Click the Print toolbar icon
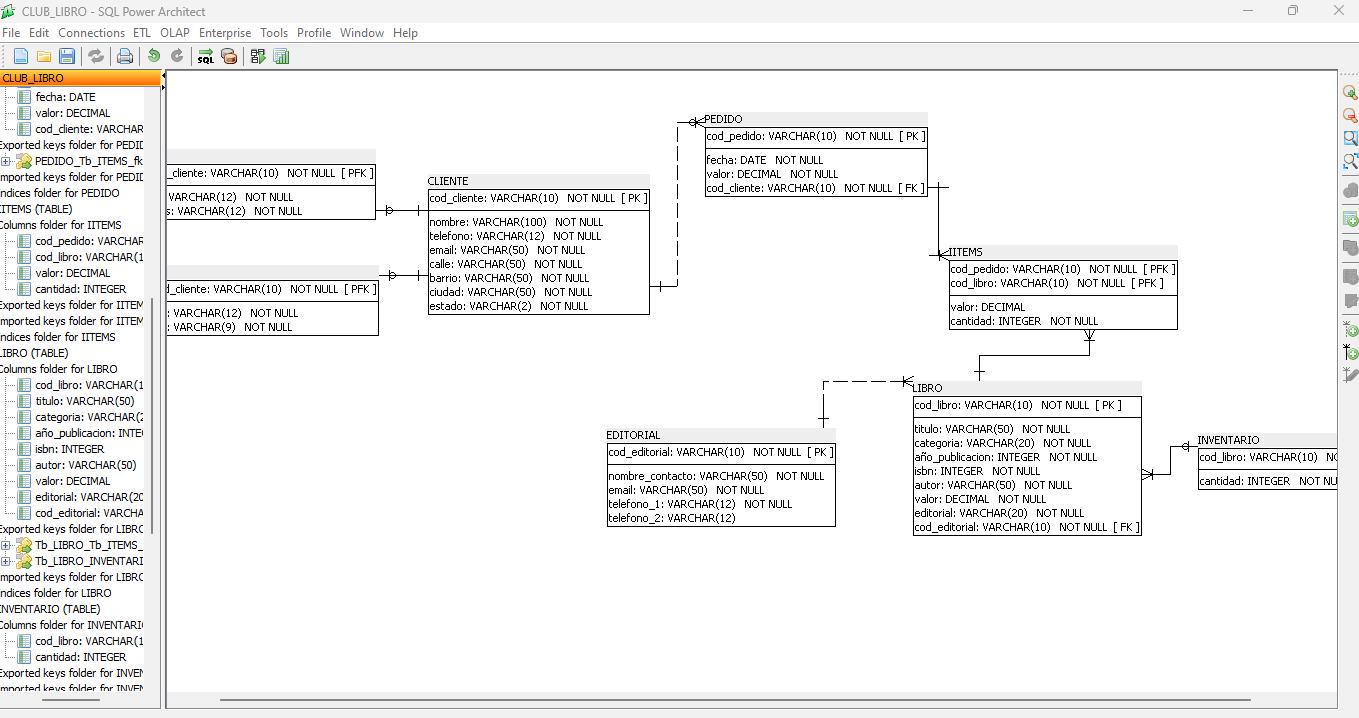 pyautogui.click(x=125, y=56)
